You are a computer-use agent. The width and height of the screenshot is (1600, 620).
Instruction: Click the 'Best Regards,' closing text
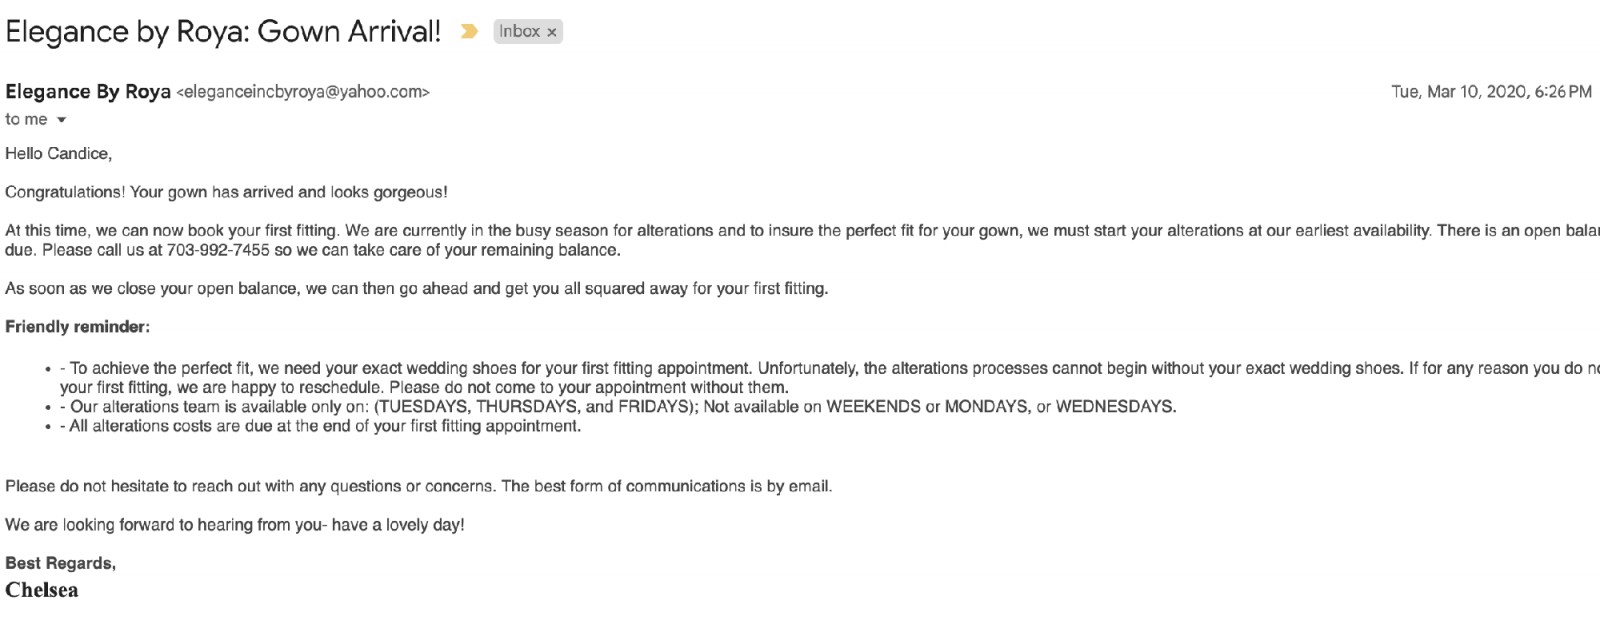[x=60, y=564]
